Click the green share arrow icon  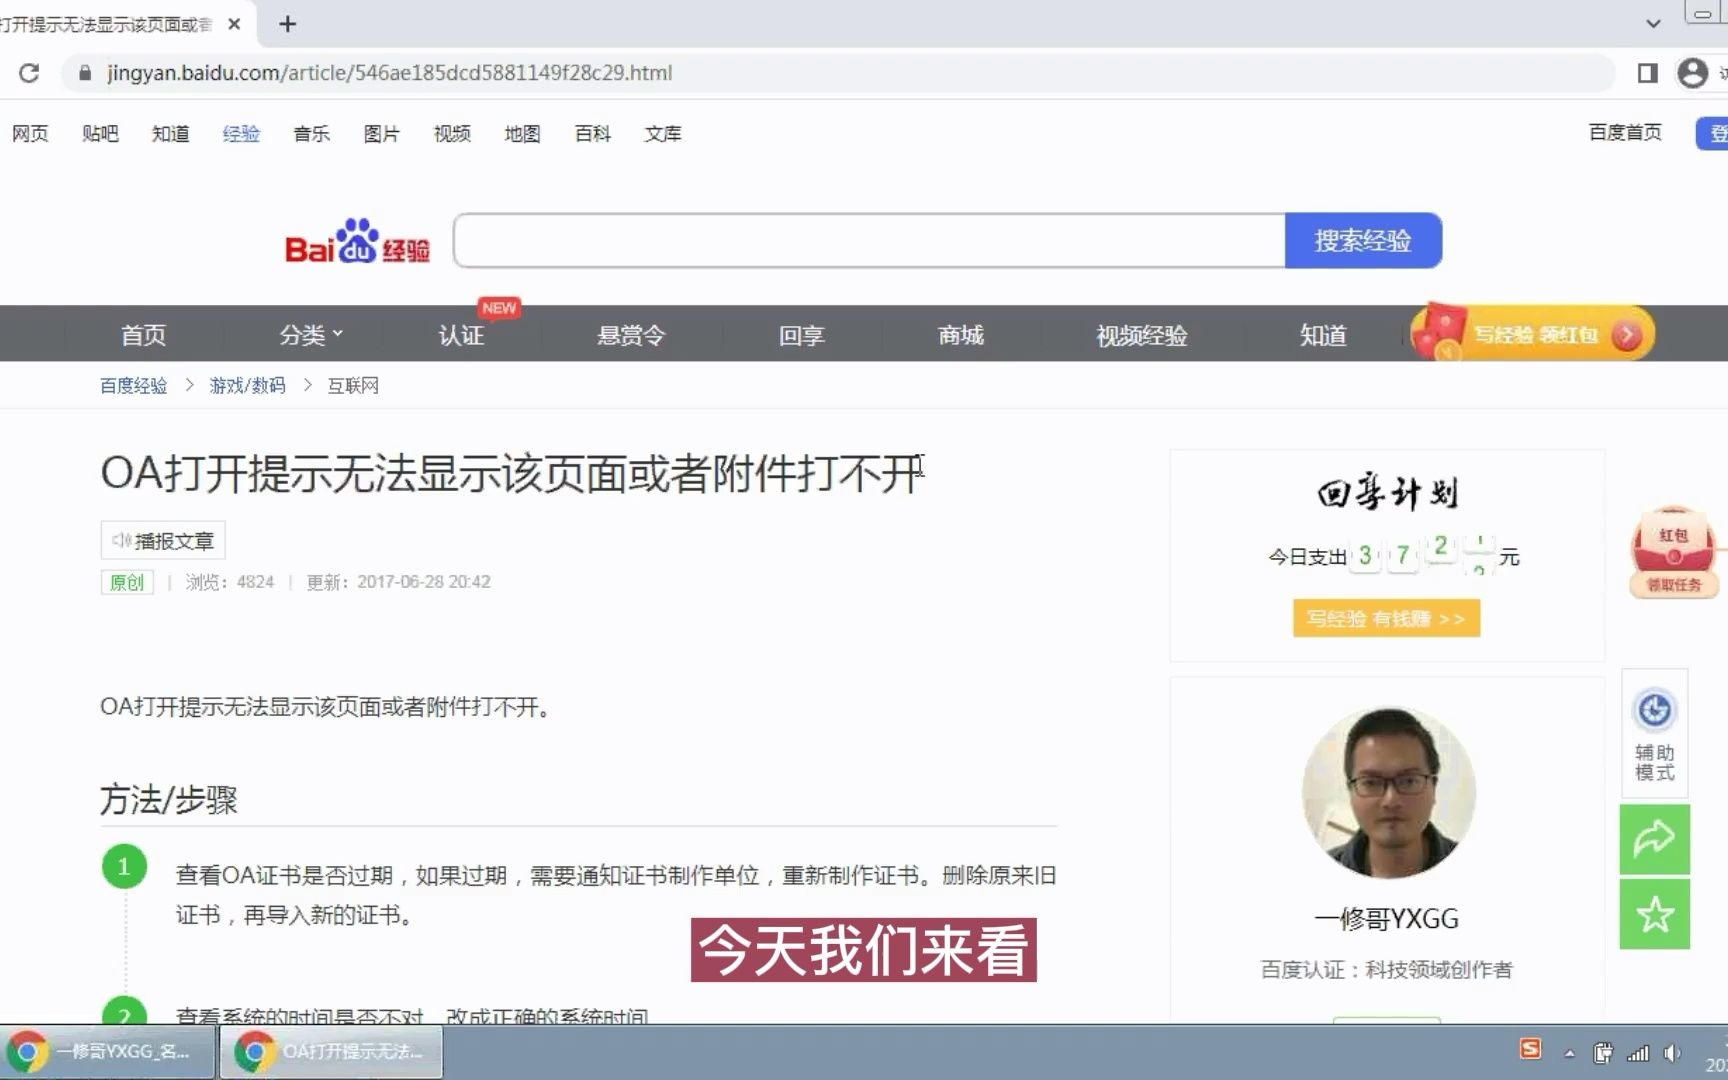1654,839
